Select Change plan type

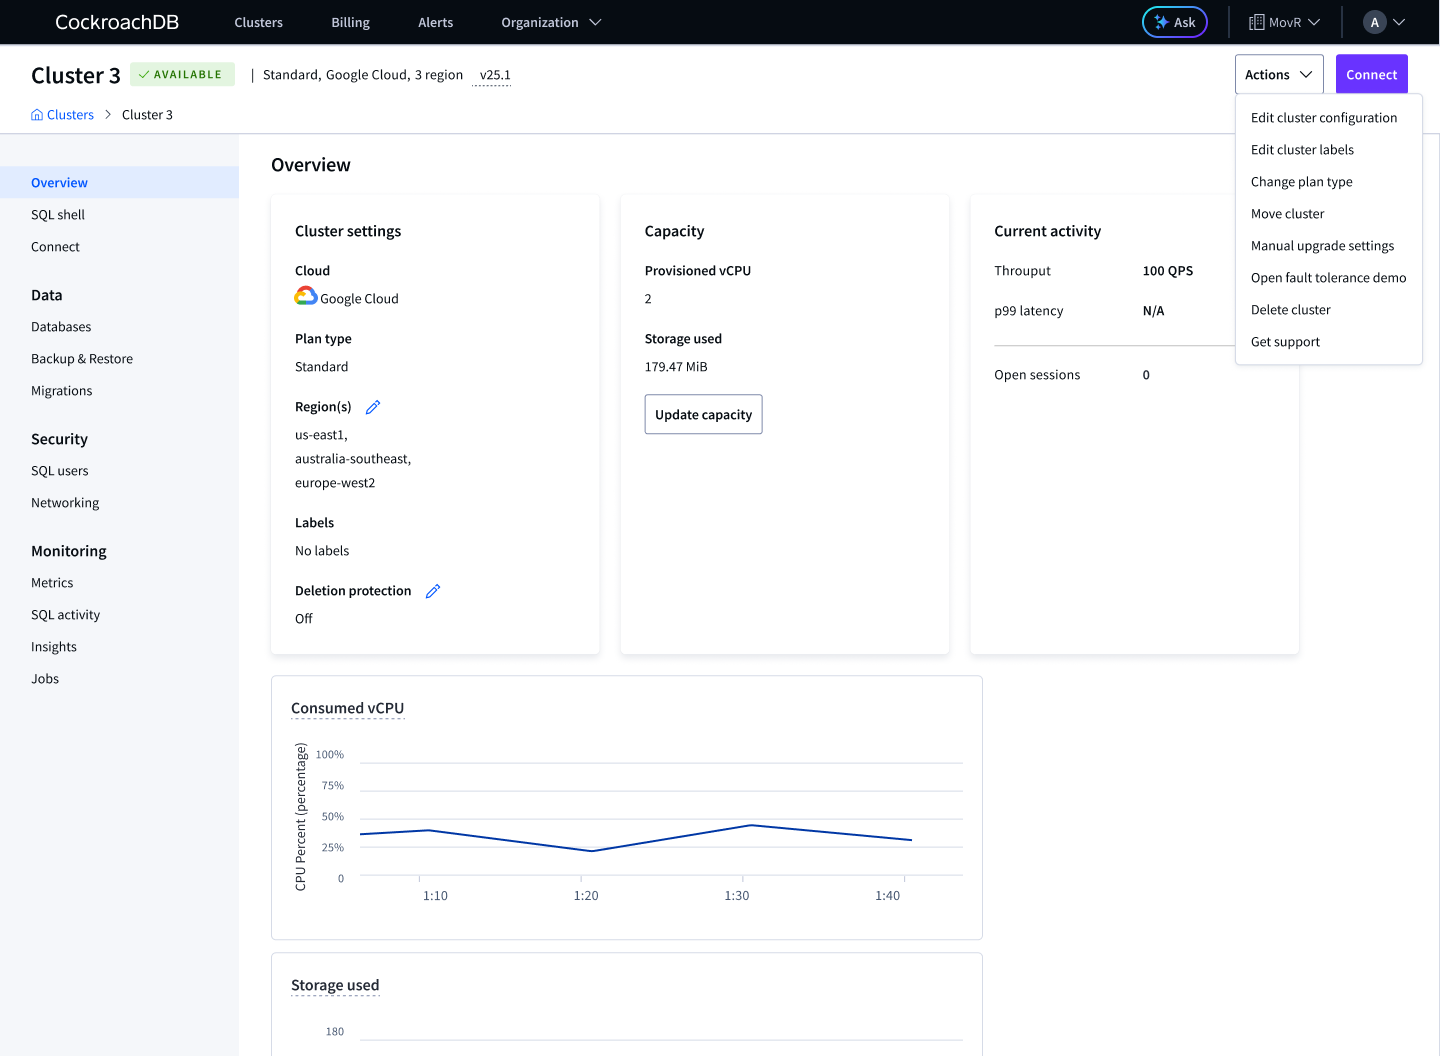(1301, 182)
